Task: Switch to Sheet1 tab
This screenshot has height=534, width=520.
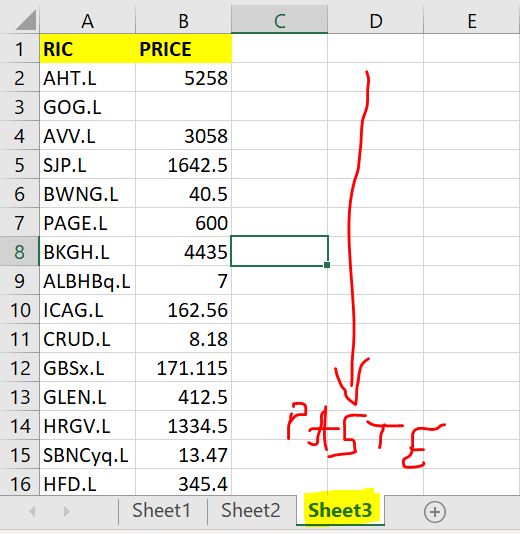Action: tap(161, 511)
